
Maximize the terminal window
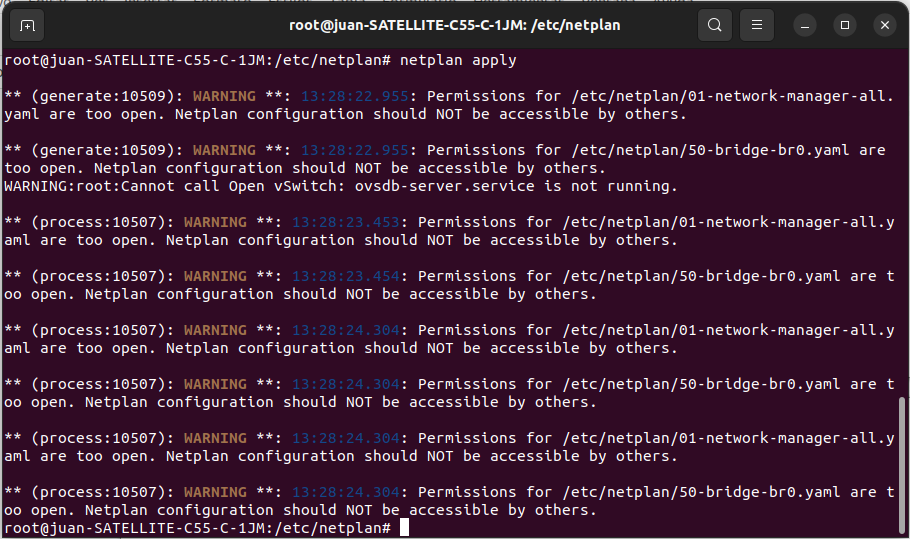click(x=845, y=25)
